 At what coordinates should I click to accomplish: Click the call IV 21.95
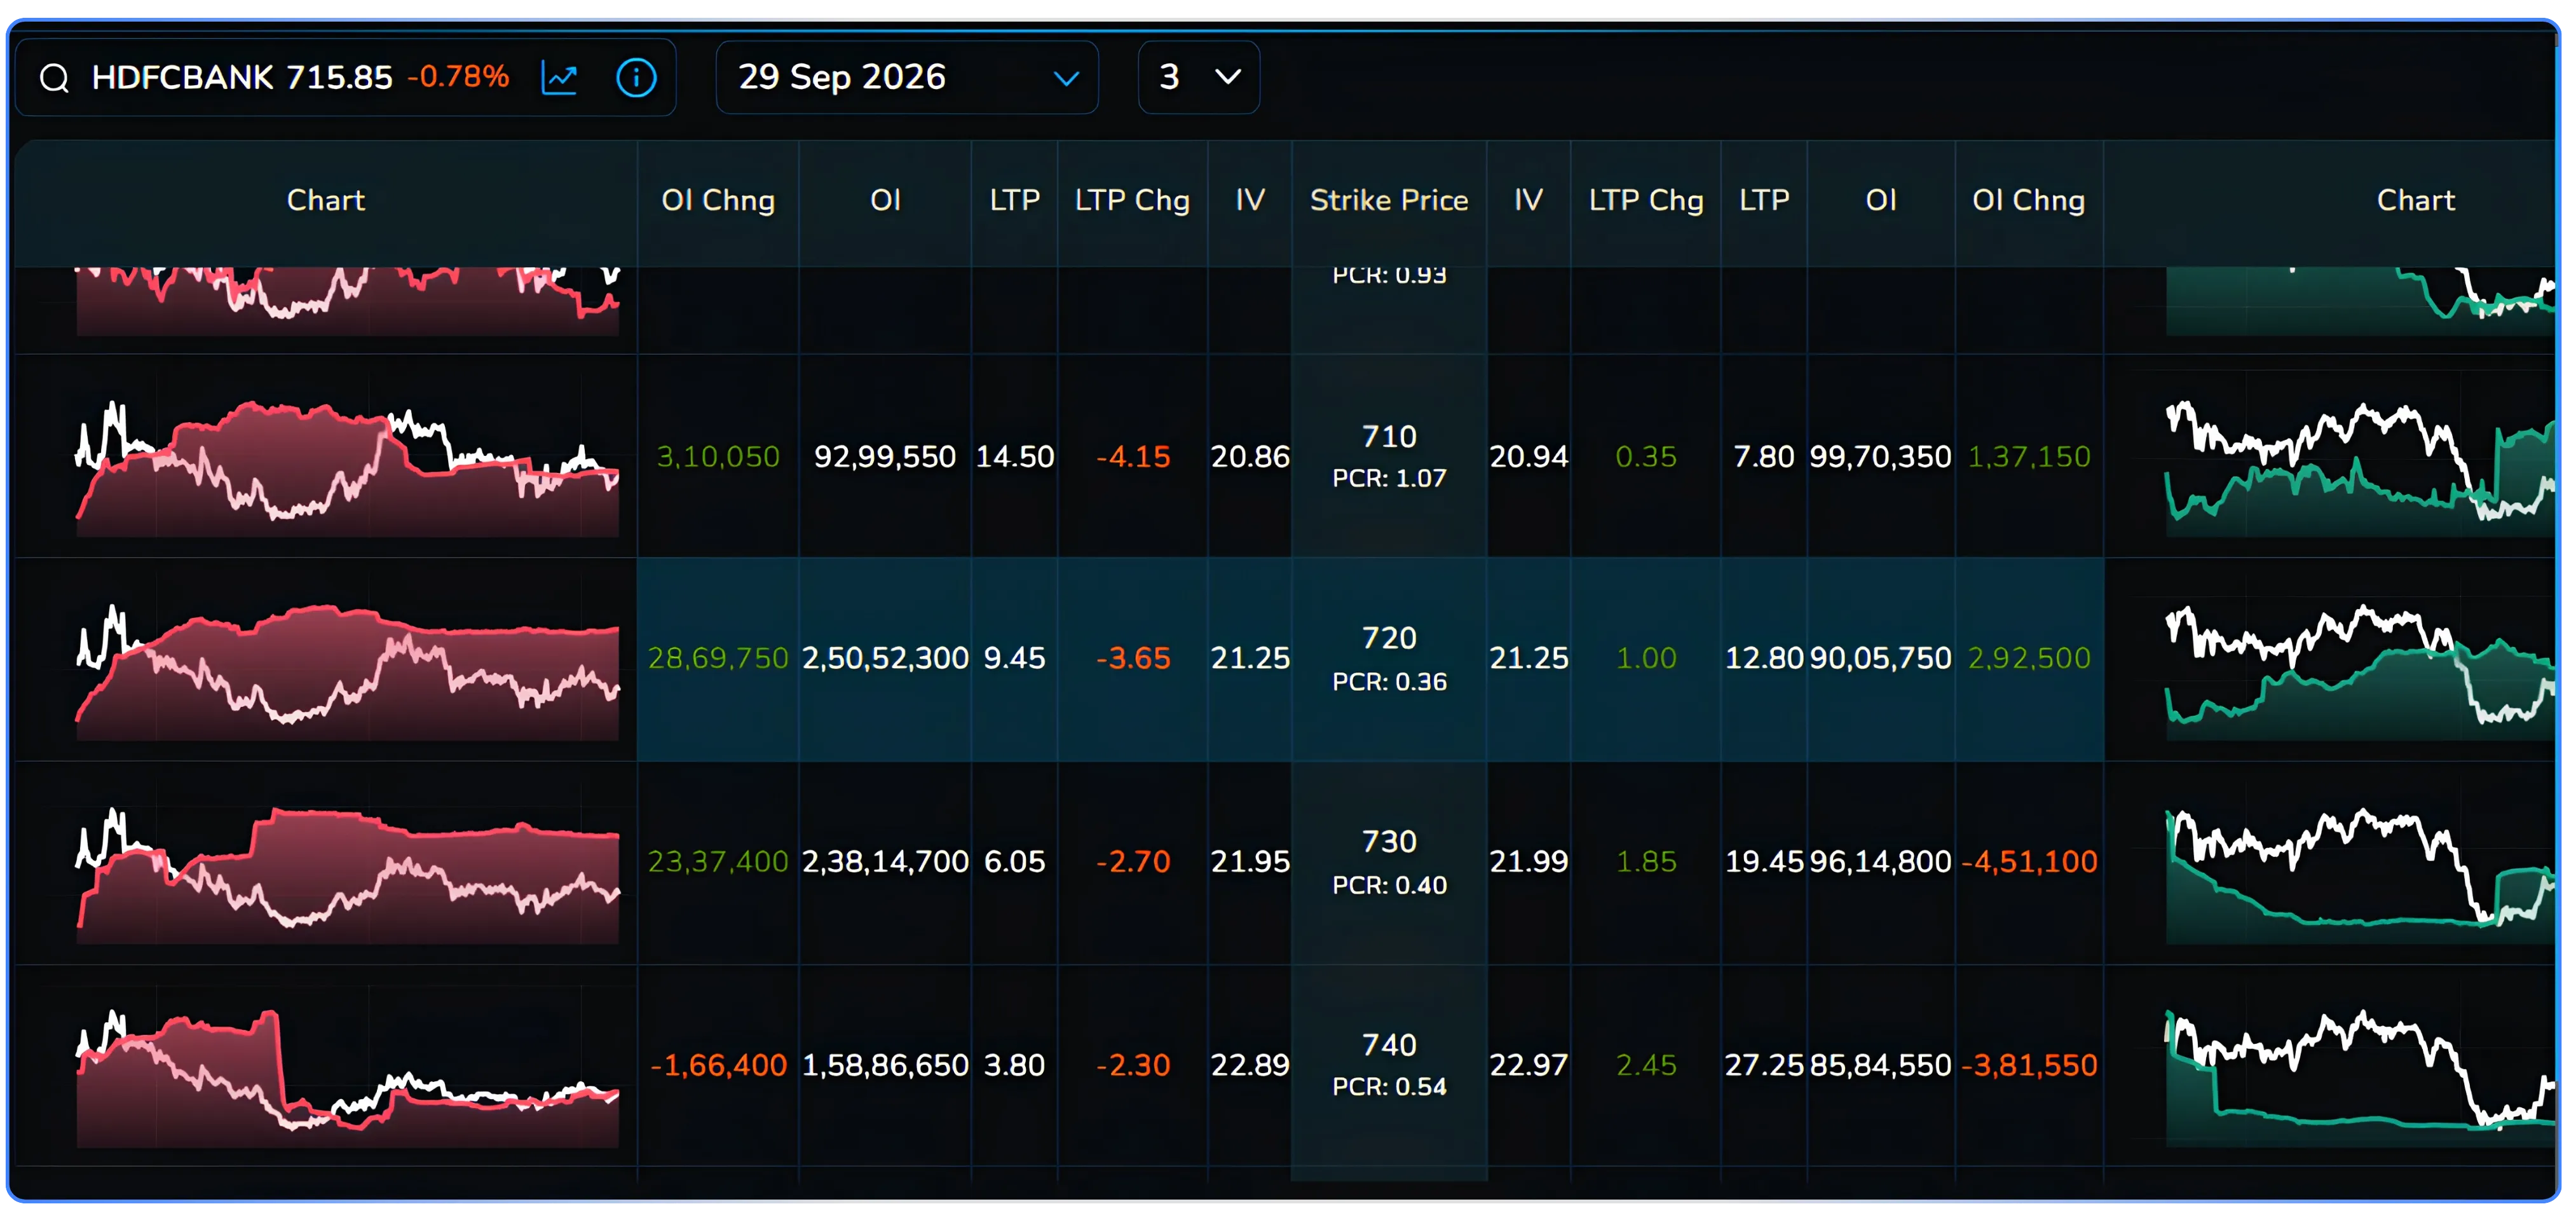pyautogui.click(x=1250, y=862)
